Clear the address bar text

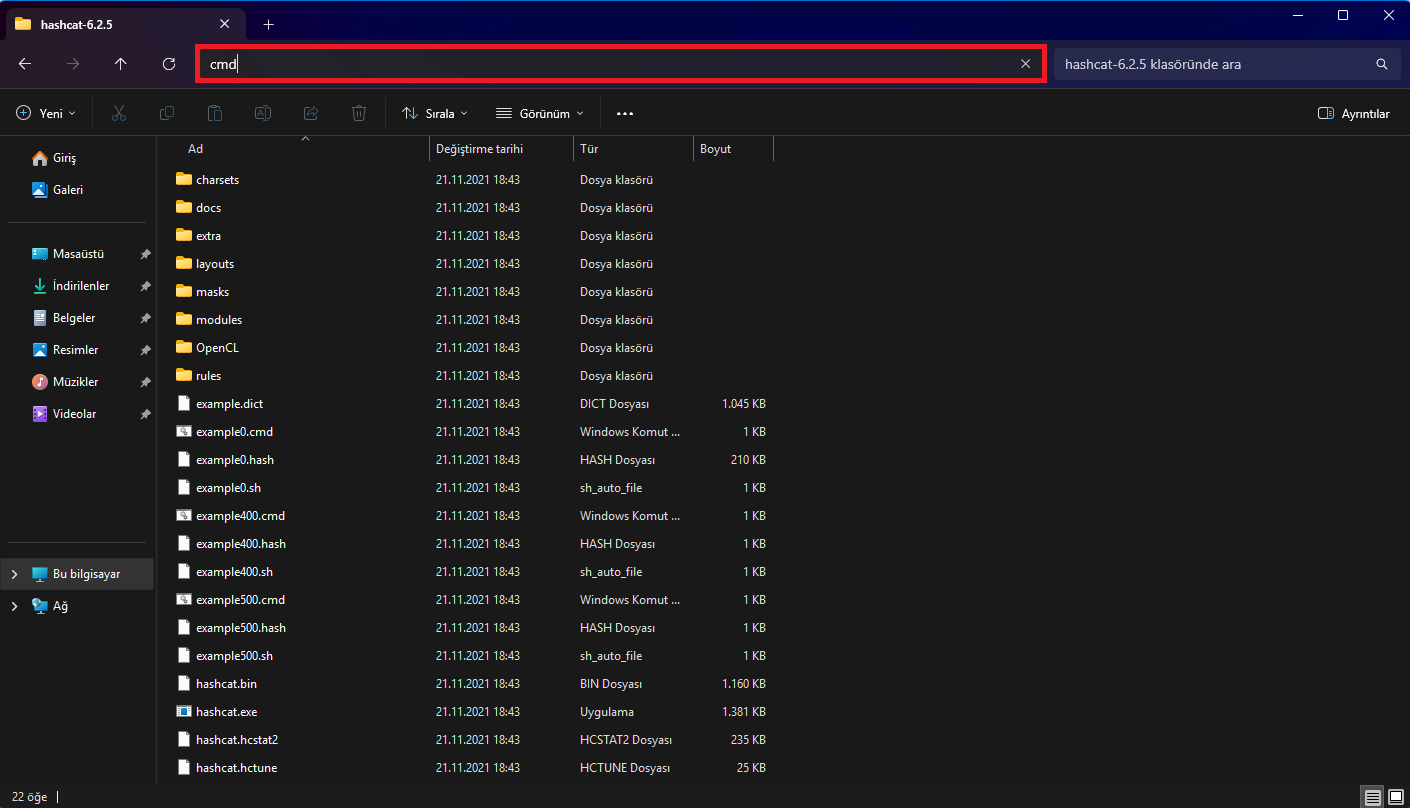tap(1025, 64)
